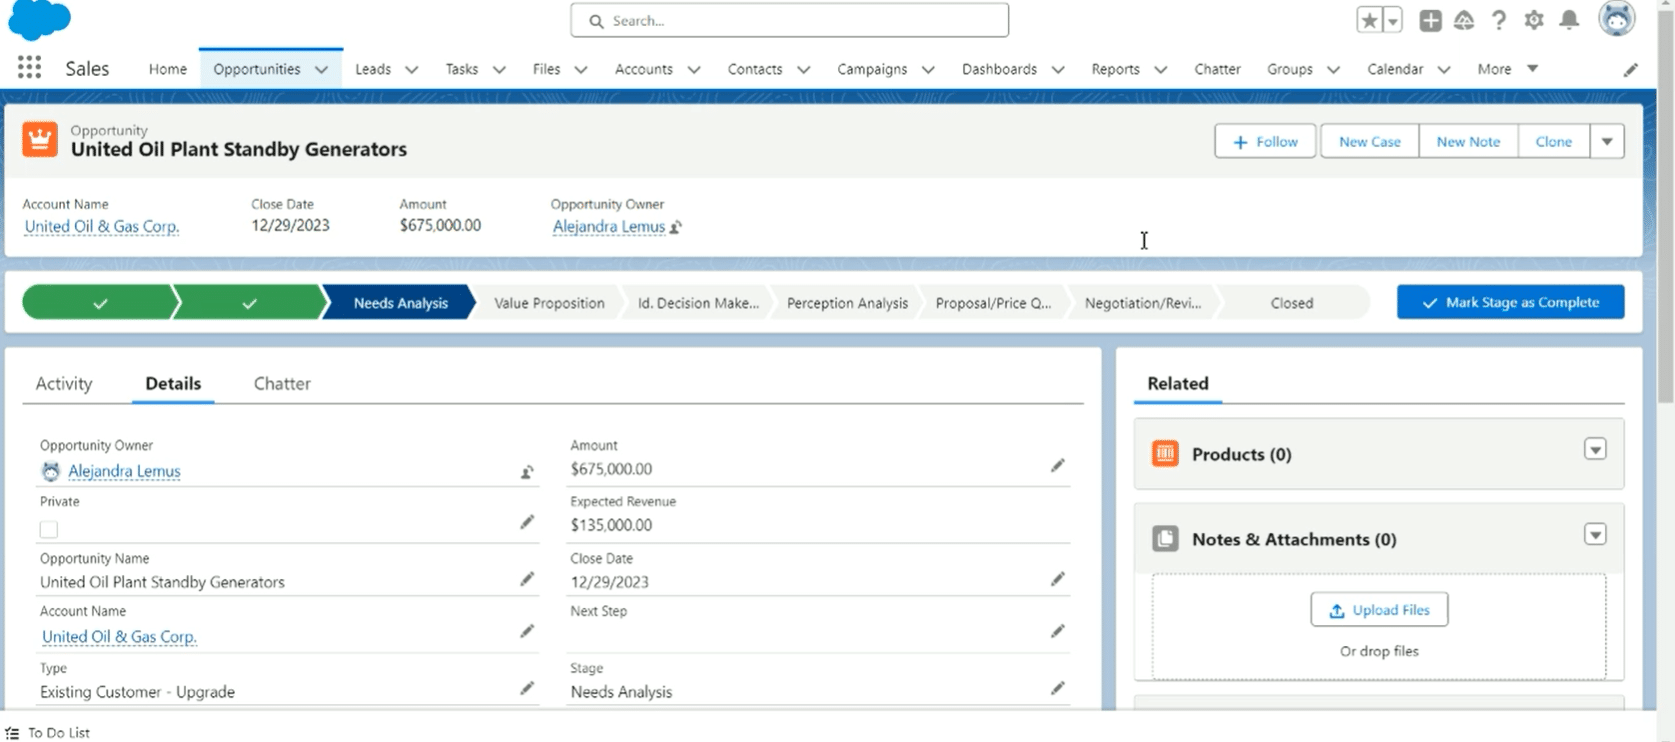Click the New Note button
The width and height of the screenshot is (1675, 742).
pos(1468,141)
